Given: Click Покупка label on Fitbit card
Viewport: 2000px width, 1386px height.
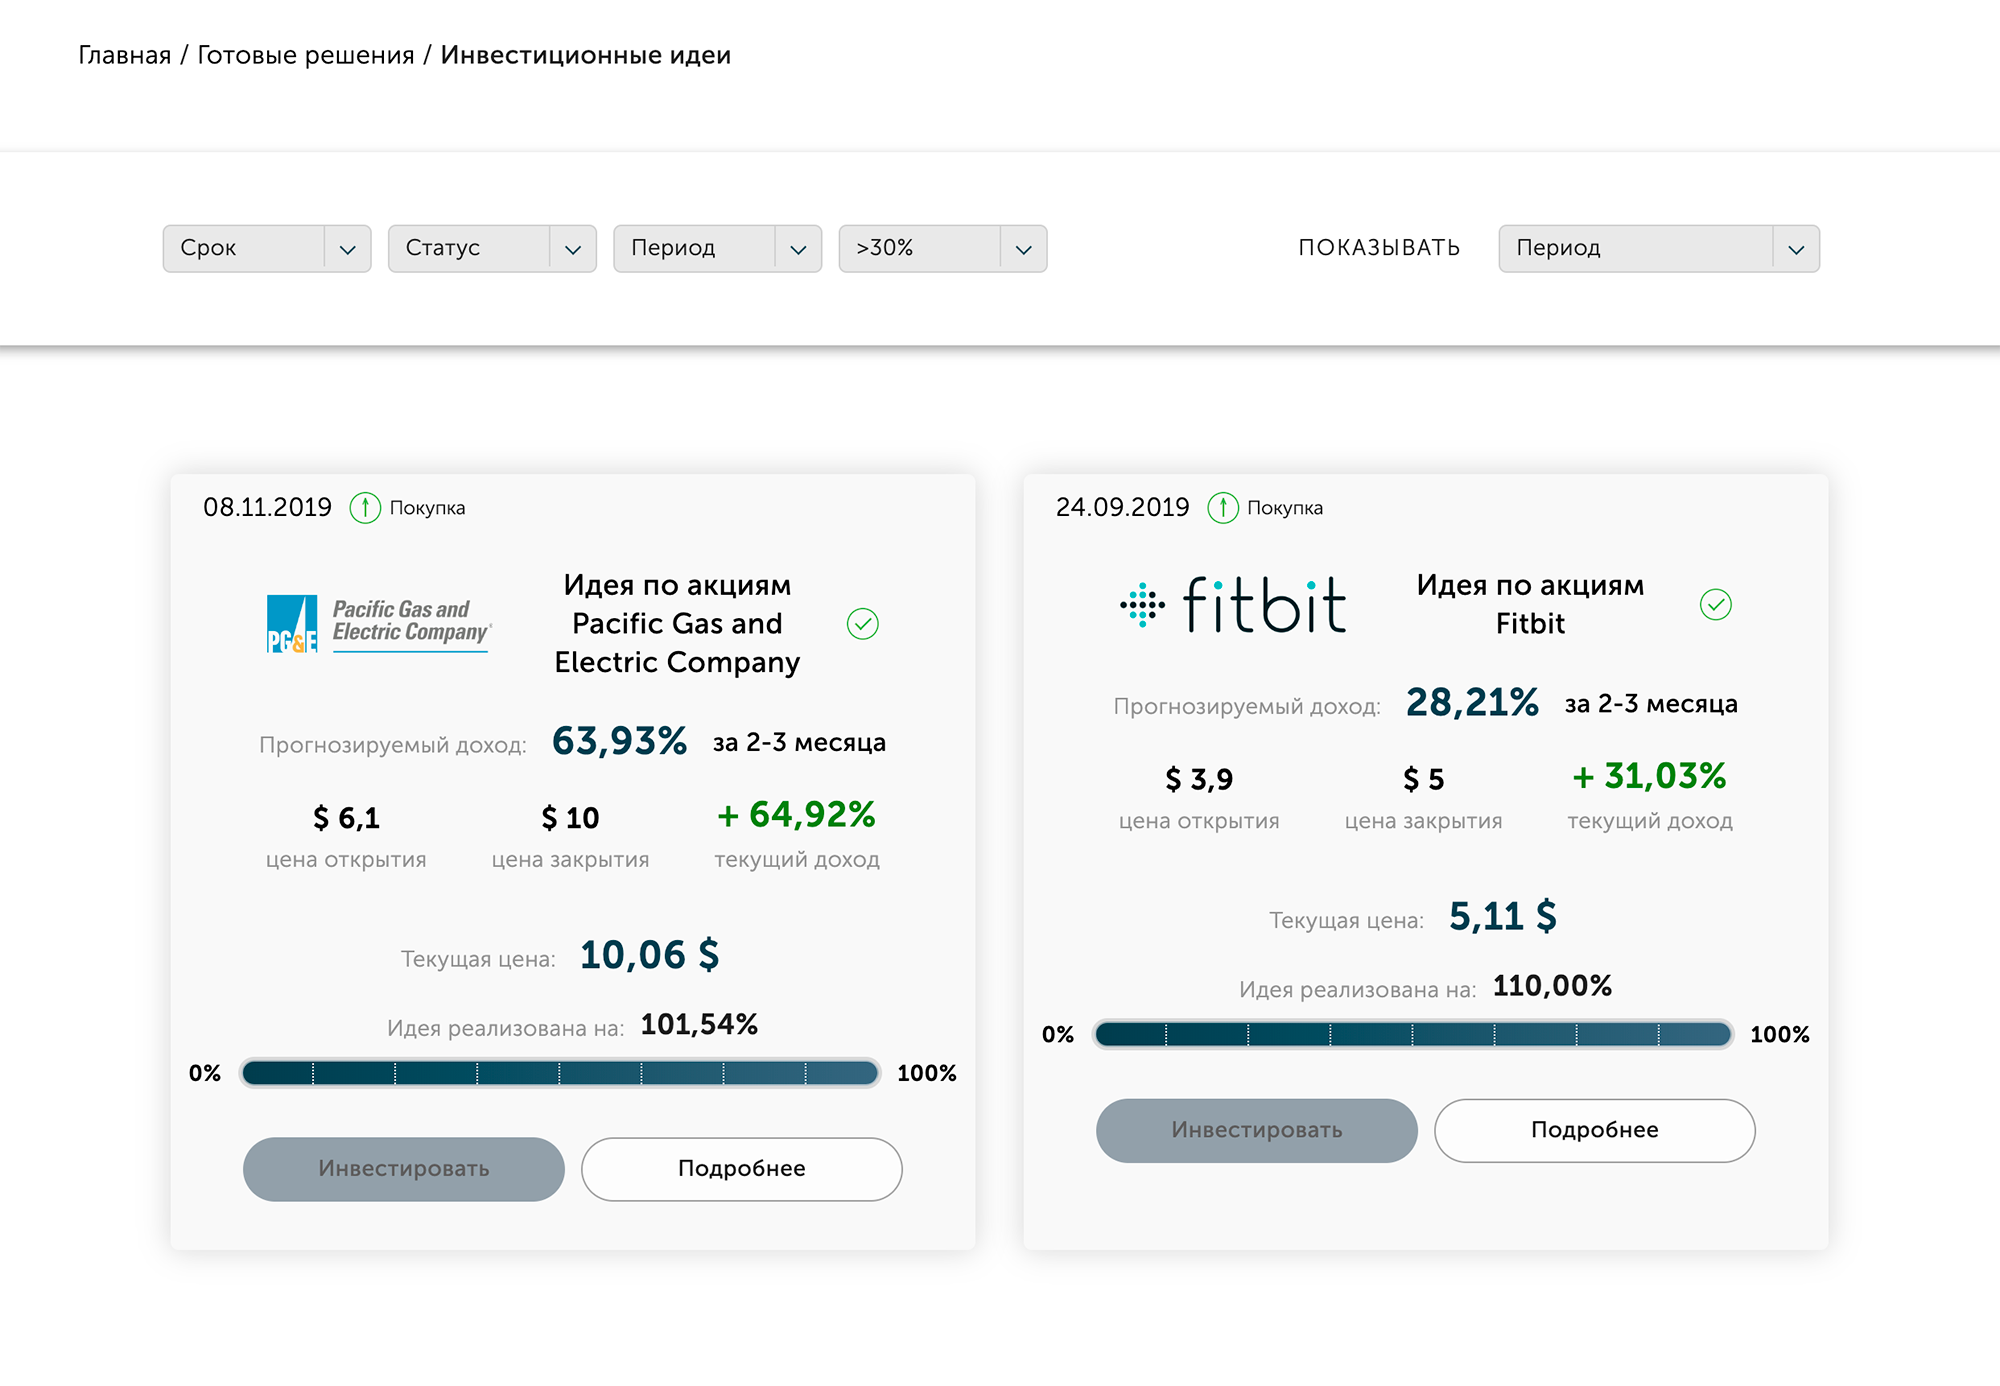Looking at the screenshot, I should pos(1285,508).
